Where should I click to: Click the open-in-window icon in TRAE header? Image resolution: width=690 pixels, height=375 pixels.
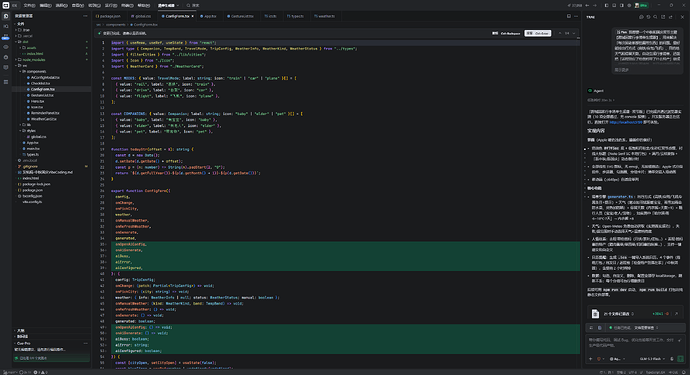pos(663,17)
